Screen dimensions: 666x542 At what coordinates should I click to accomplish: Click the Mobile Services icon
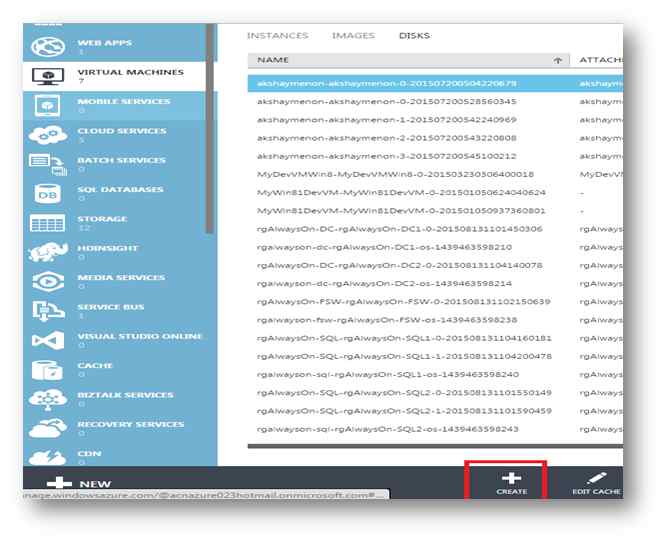[x=48, y=106]
